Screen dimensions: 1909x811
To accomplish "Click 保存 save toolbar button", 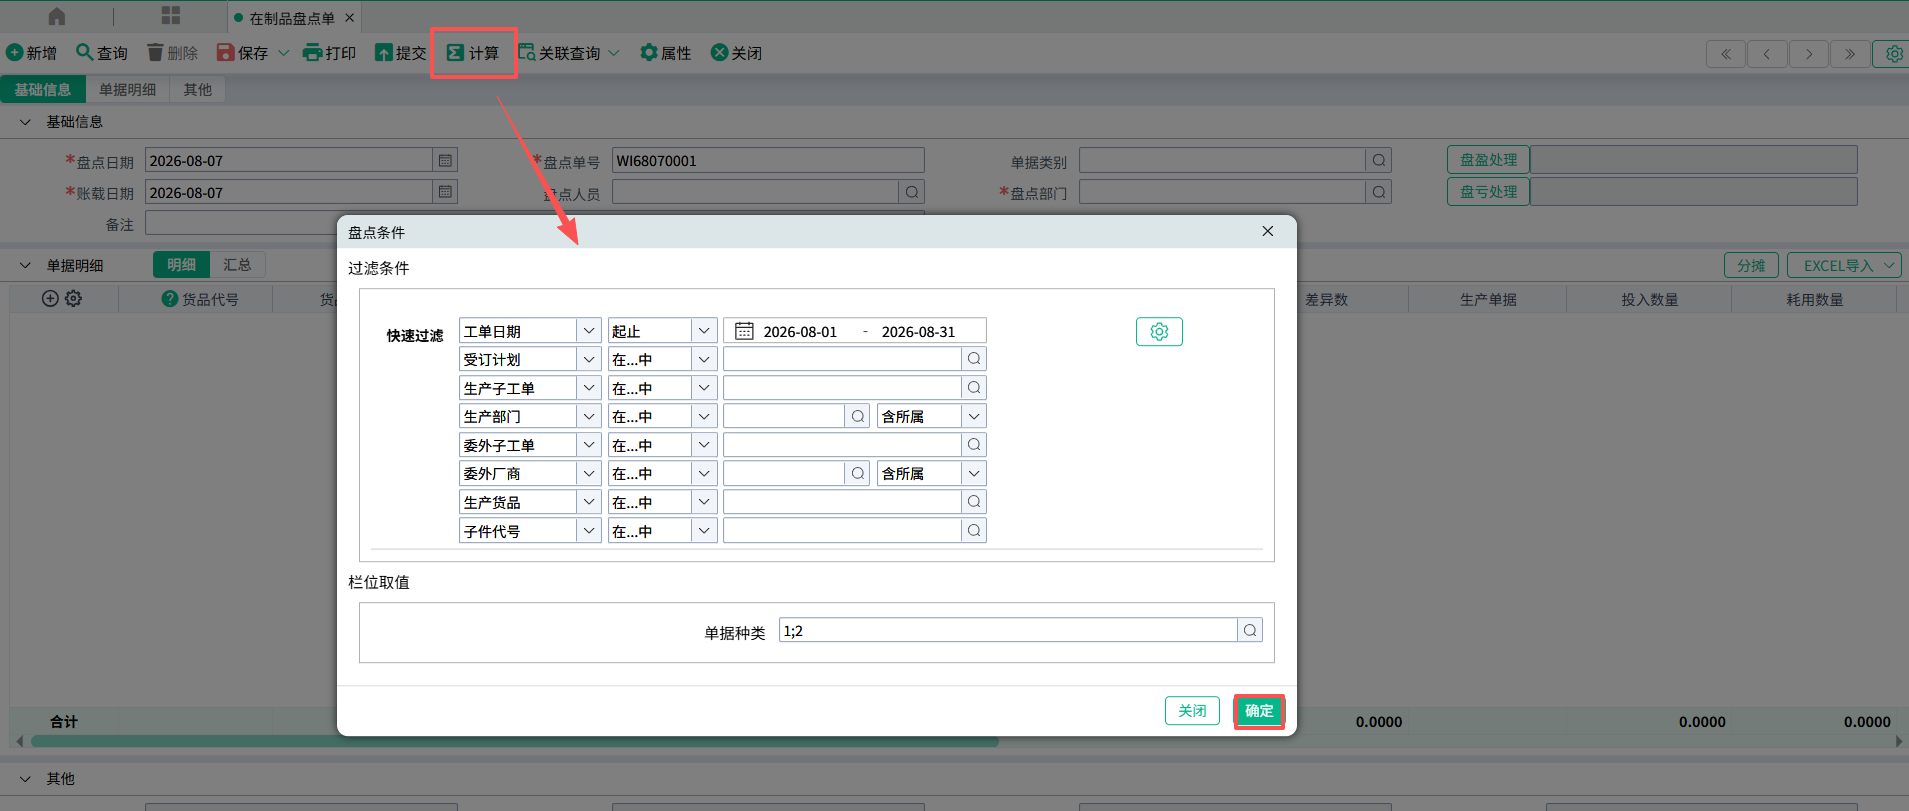I will [243, 52].
